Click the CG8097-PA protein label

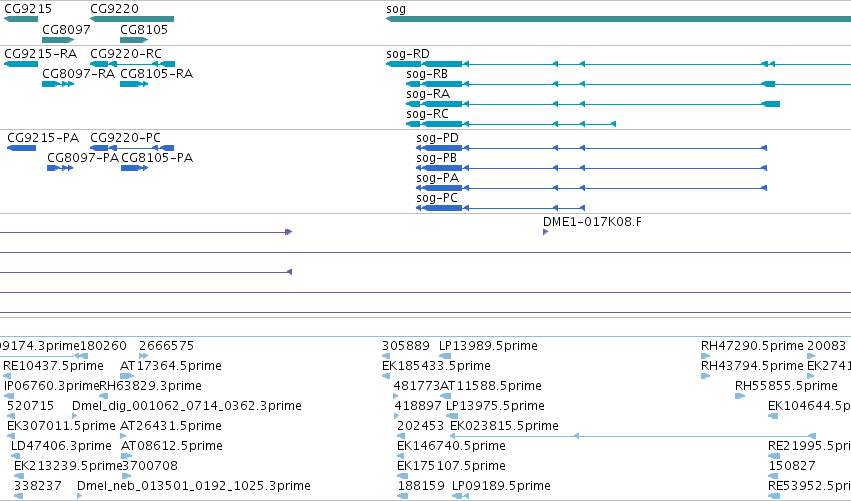[x=82, y=158]
